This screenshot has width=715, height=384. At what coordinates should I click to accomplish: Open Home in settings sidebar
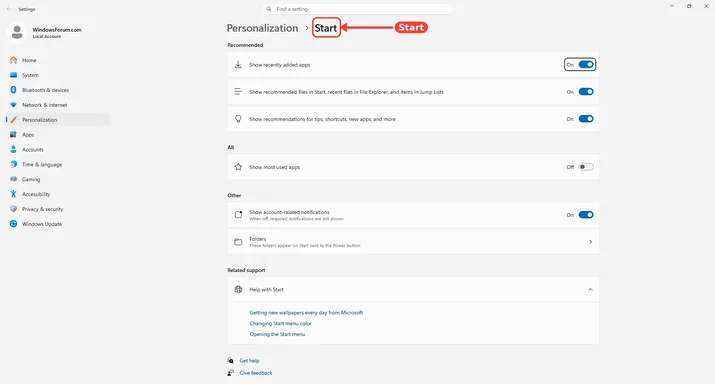29,60
